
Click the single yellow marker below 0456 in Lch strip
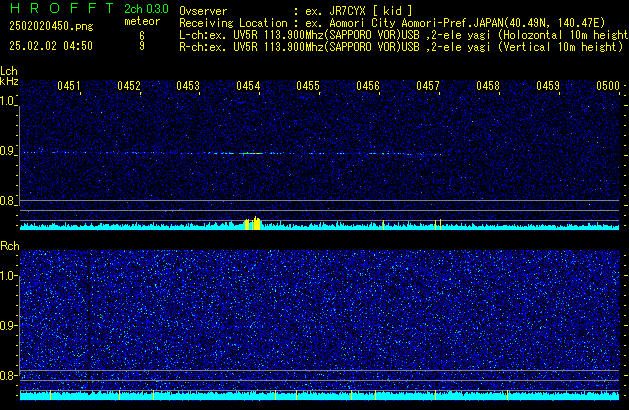[383, 225]
